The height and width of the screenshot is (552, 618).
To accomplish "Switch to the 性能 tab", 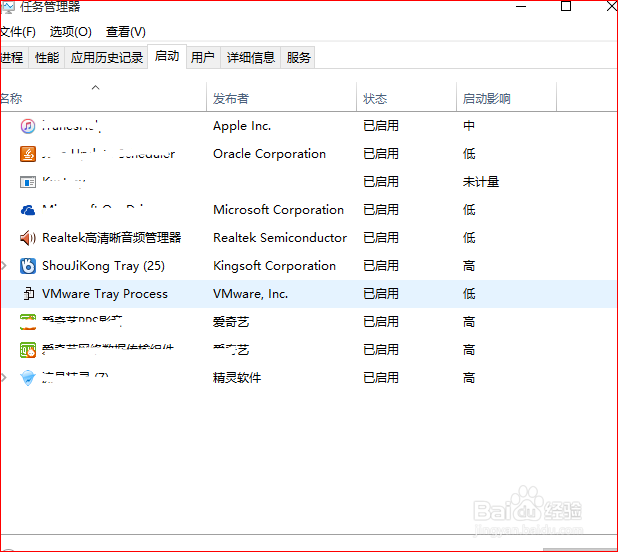I will 47,58.
